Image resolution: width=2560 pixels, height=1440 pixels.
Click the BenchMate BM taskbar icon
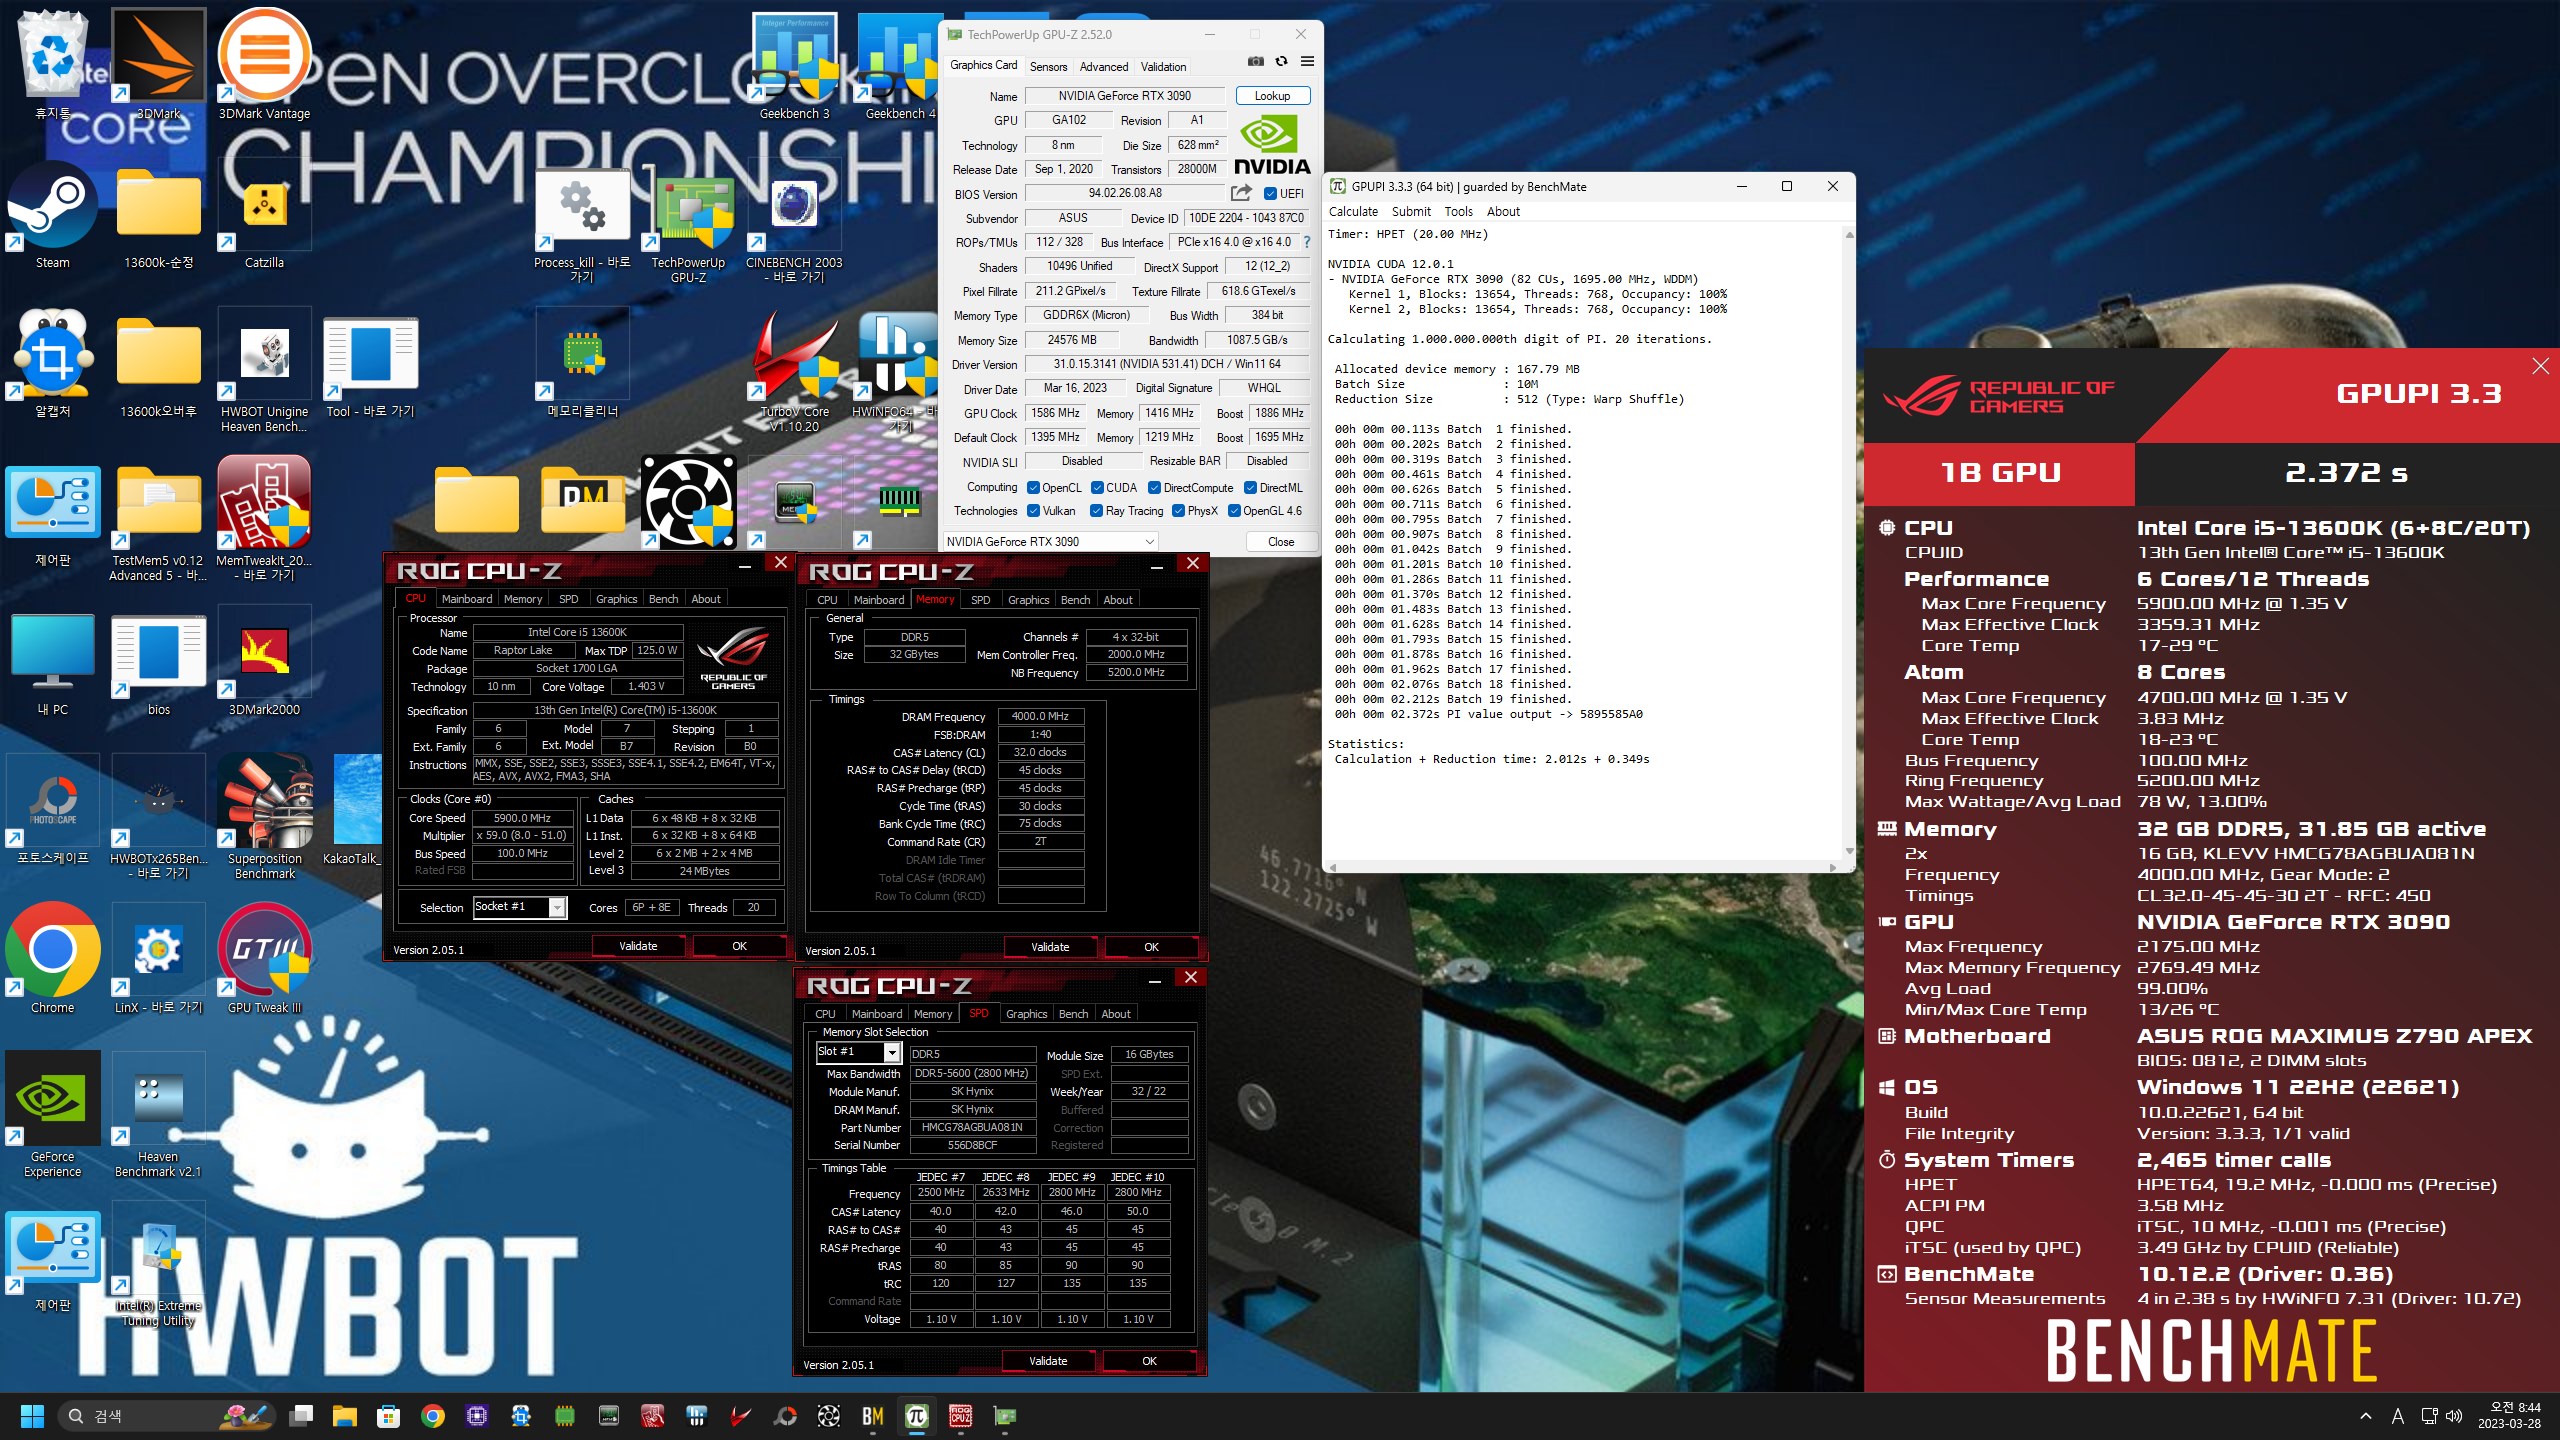coord(873,1416)
